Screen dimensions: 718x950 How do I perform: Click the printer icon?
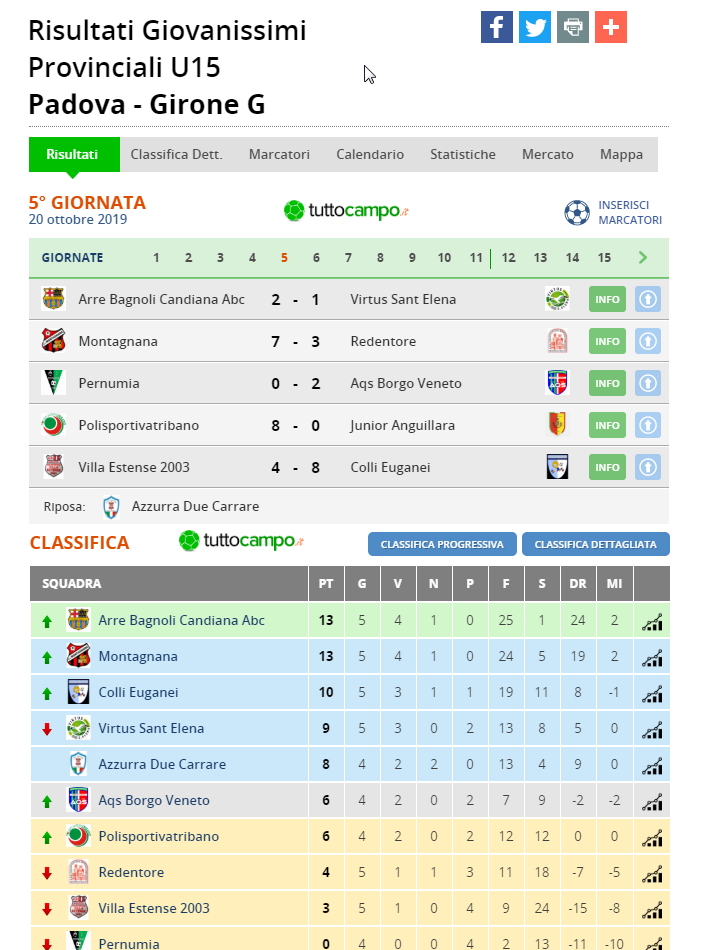pyautogui.click(x=573, y=27)
